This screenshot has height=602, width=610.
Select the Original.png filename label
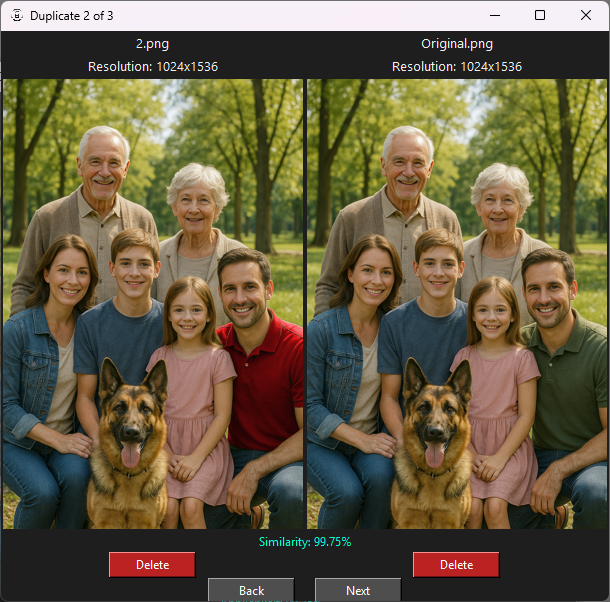pyautogui.click(x=457, y=44)
